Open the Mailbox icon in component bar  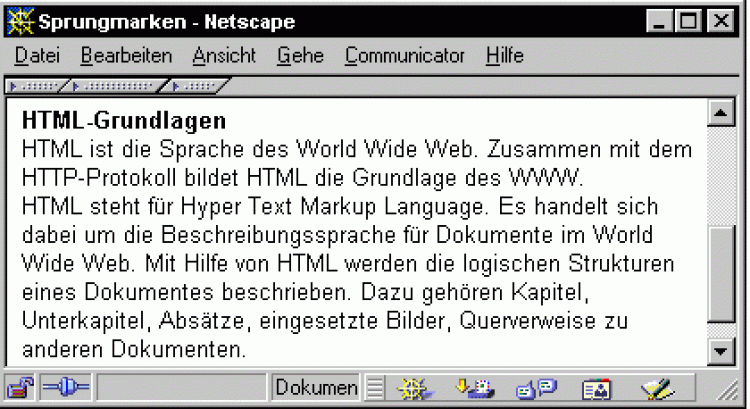pos(472,387)
